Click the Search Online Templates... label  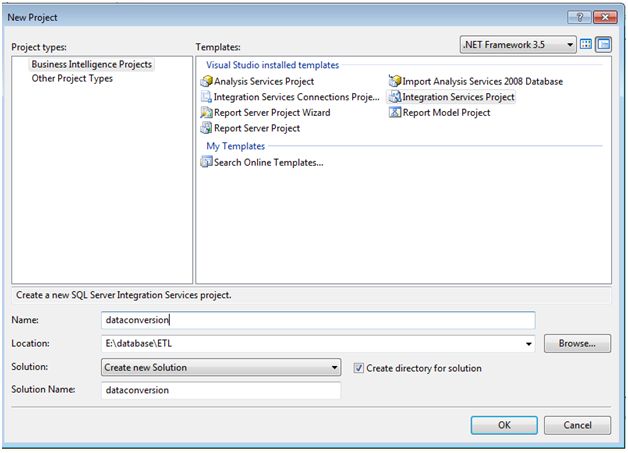coord(269,162)
